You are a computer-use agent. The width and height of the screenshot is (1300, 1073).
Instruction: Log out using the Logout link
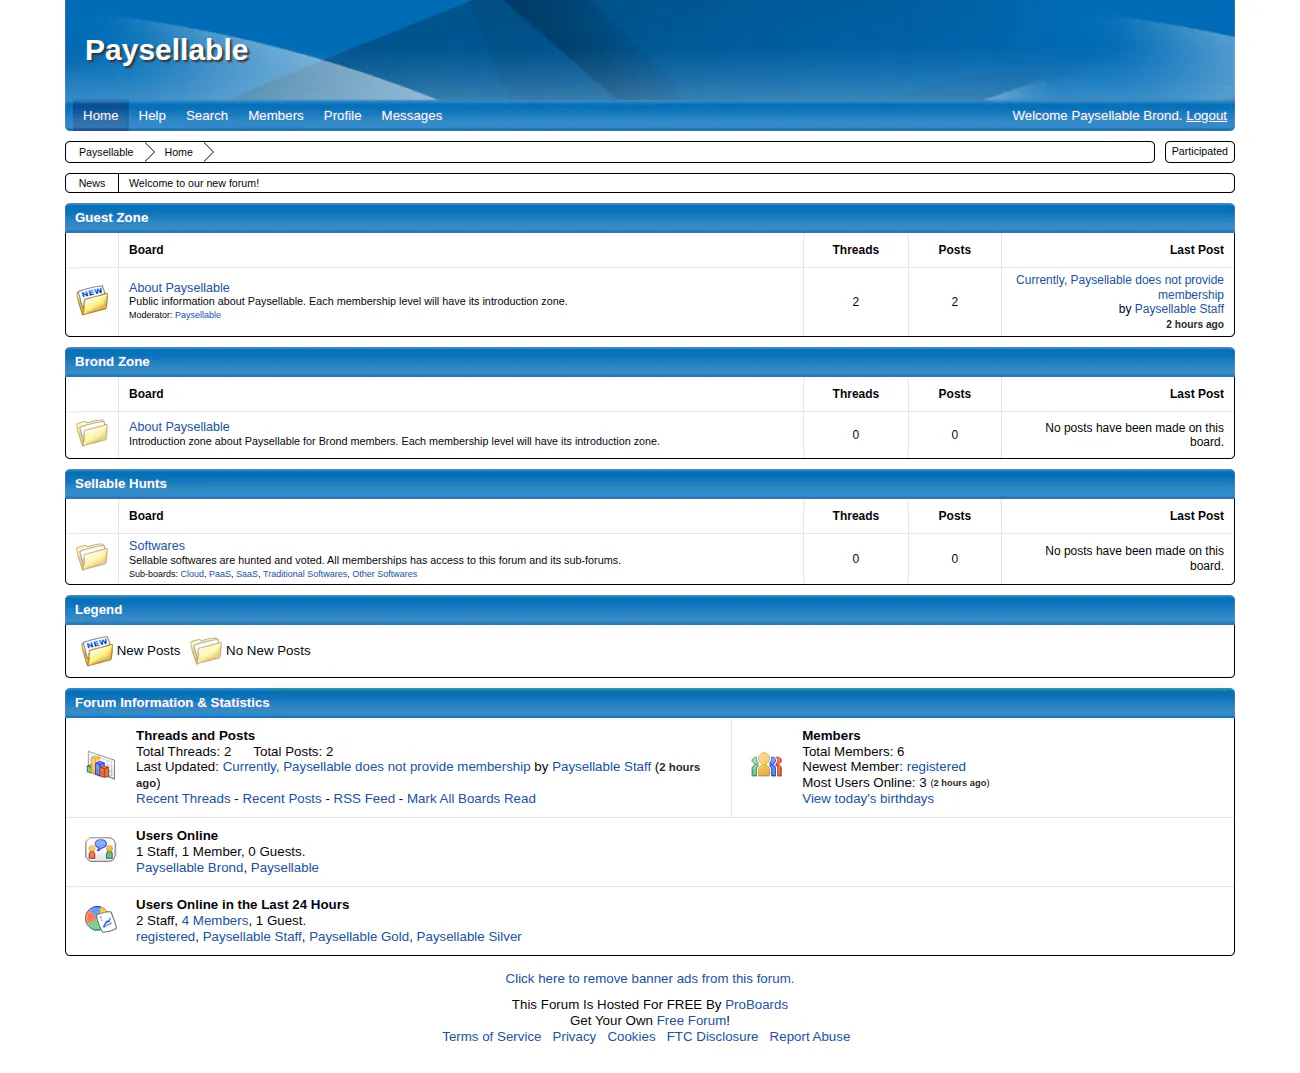(x=1206, y=116)
